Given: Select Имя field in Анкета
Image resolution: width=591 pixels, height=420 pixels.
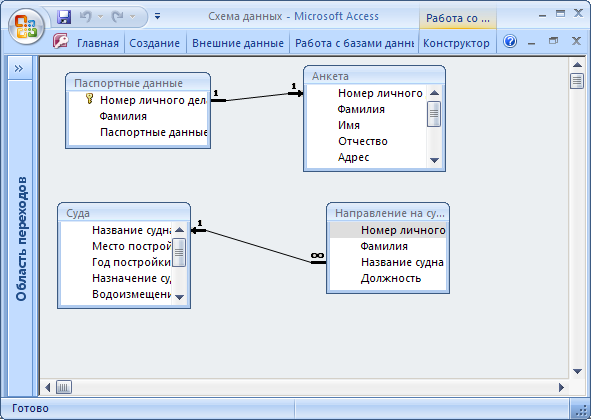Looking at the screenshot, I should tap(349, 125).
